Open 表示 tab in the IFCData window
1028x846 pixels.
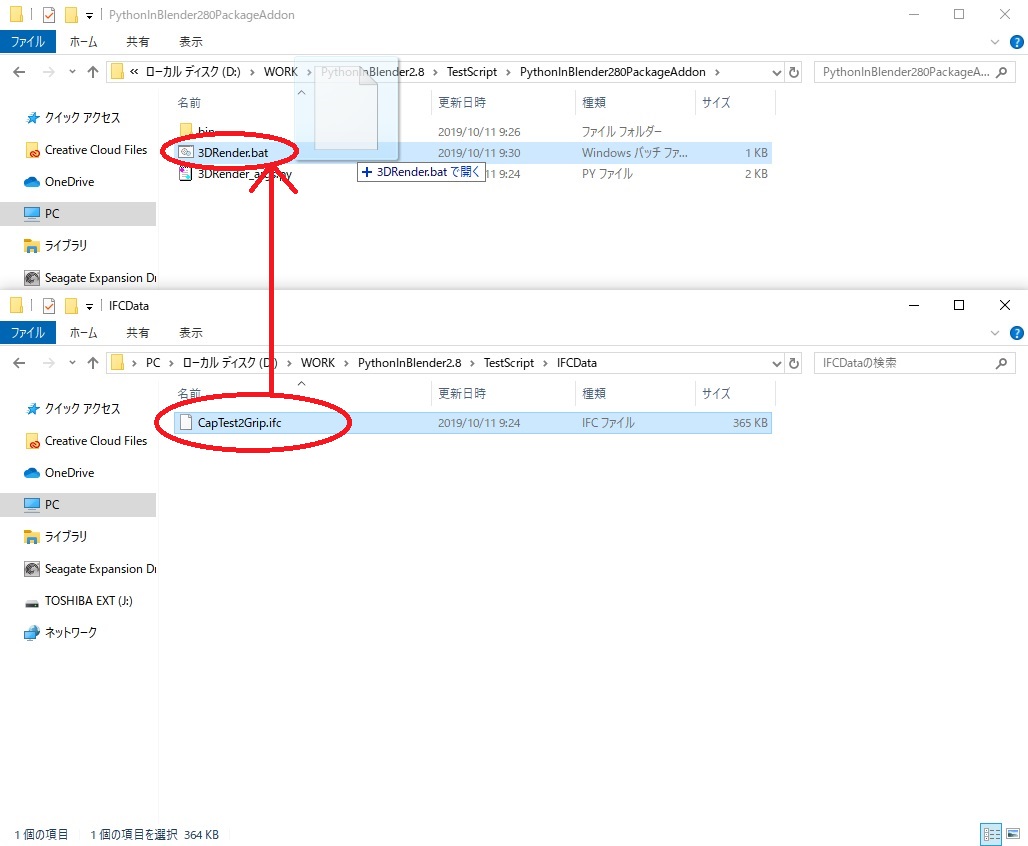[x=191, y=332]
